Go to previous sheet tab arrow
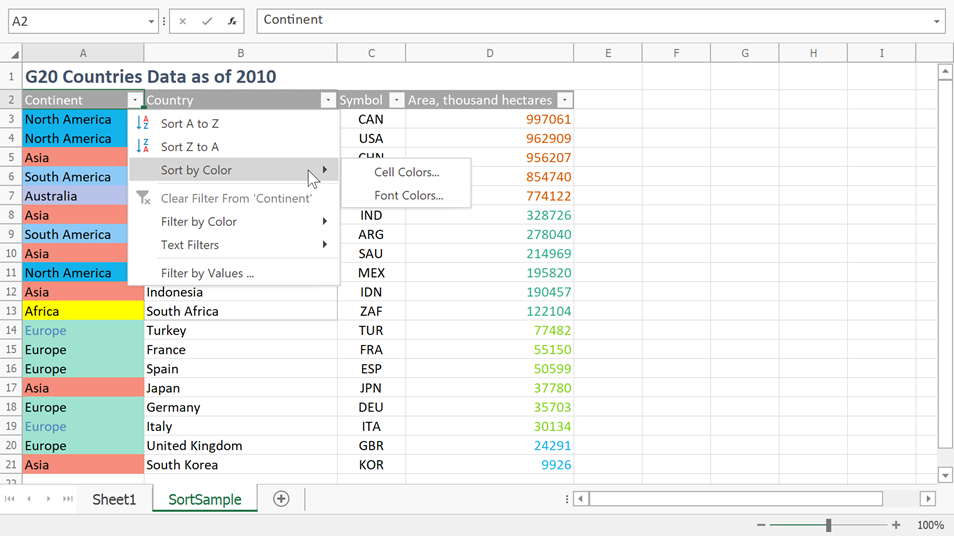The height and width of the screenshot is (536, 954). 29,499
